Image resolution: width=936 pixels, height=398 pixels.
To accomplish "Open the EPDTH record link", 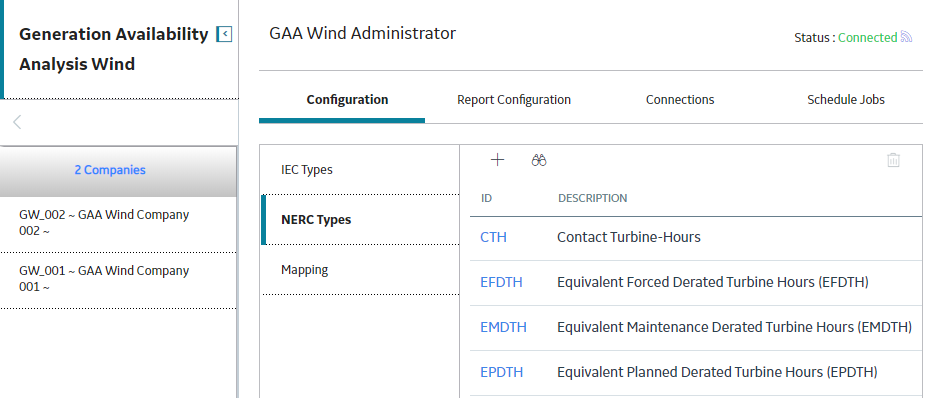I will [x=501, y=372].
